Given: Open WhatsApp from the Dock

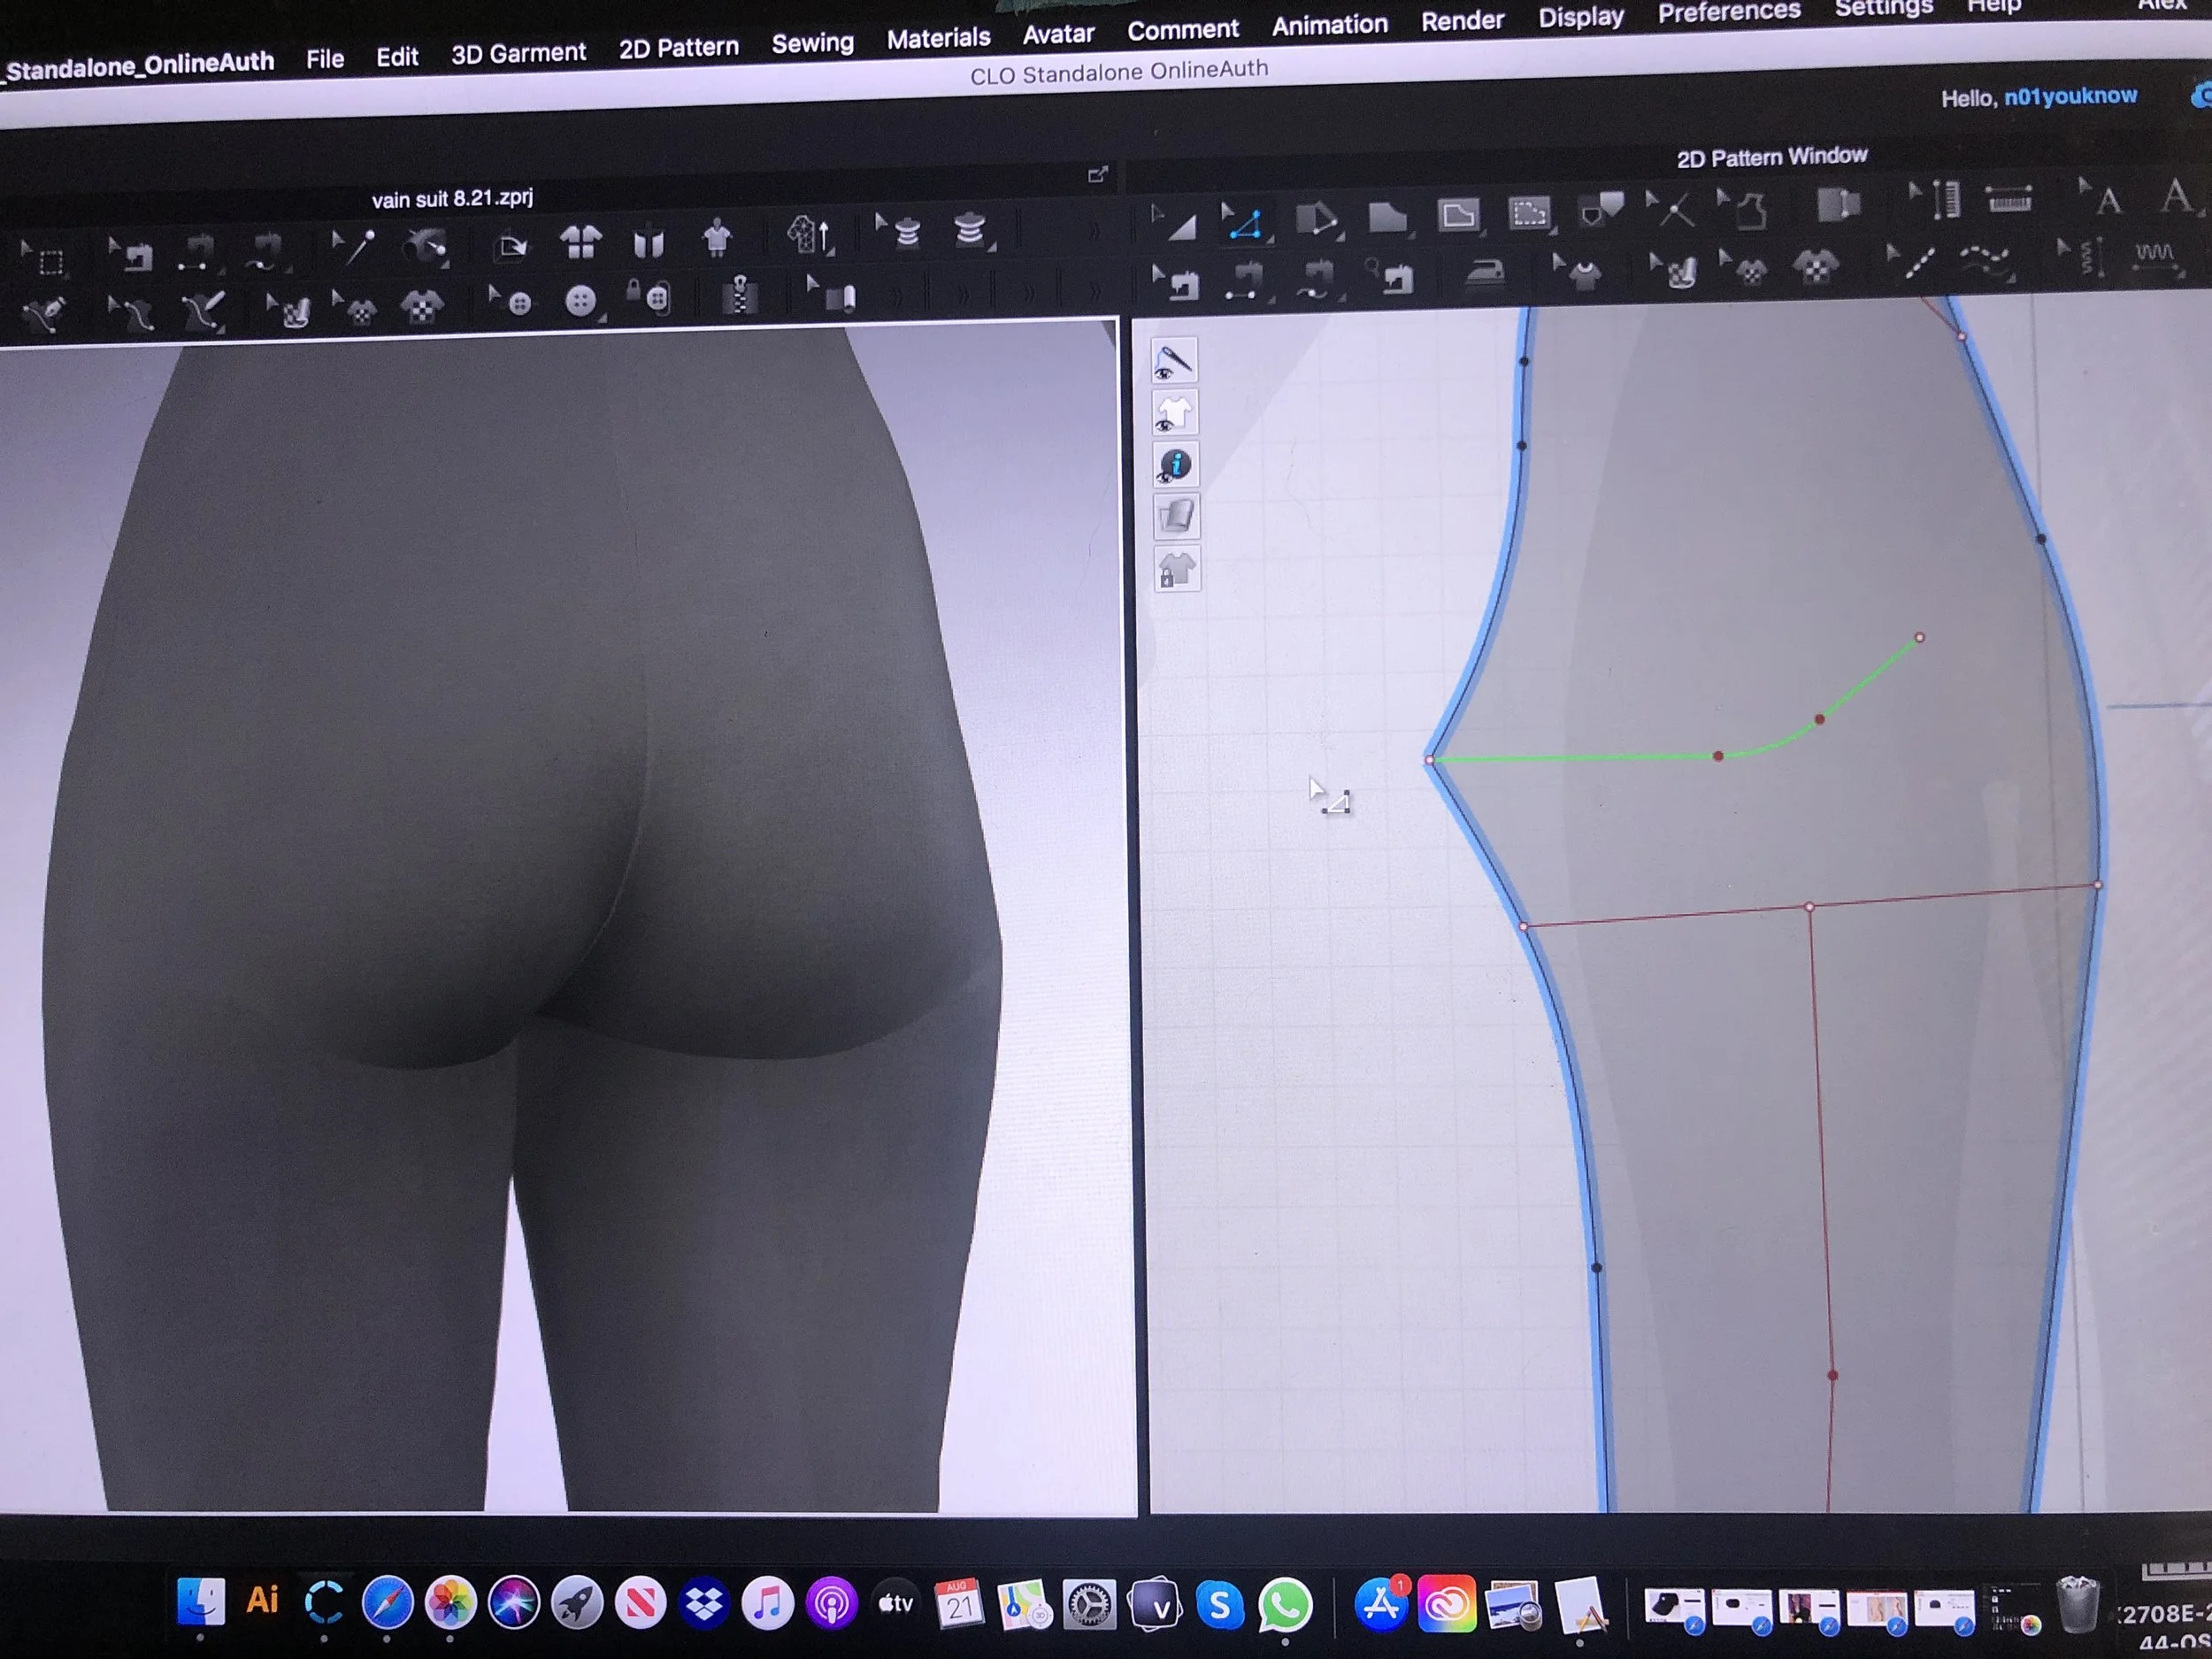Looking at the screenshot, I should (x=1284, y=1604).
